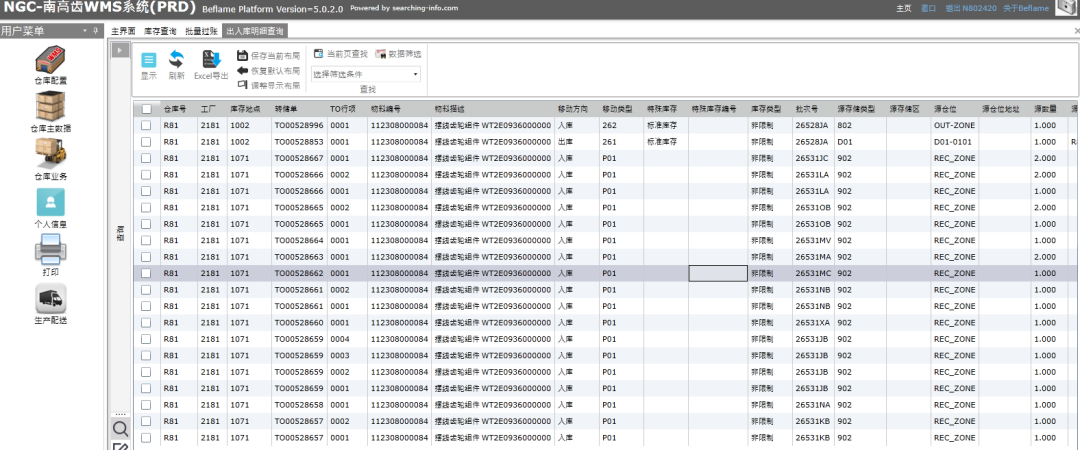Image resolution: width=1080 pixels, height=450 pixels.
Task: Close the tab area with the X button
Action: [1076, 32]
